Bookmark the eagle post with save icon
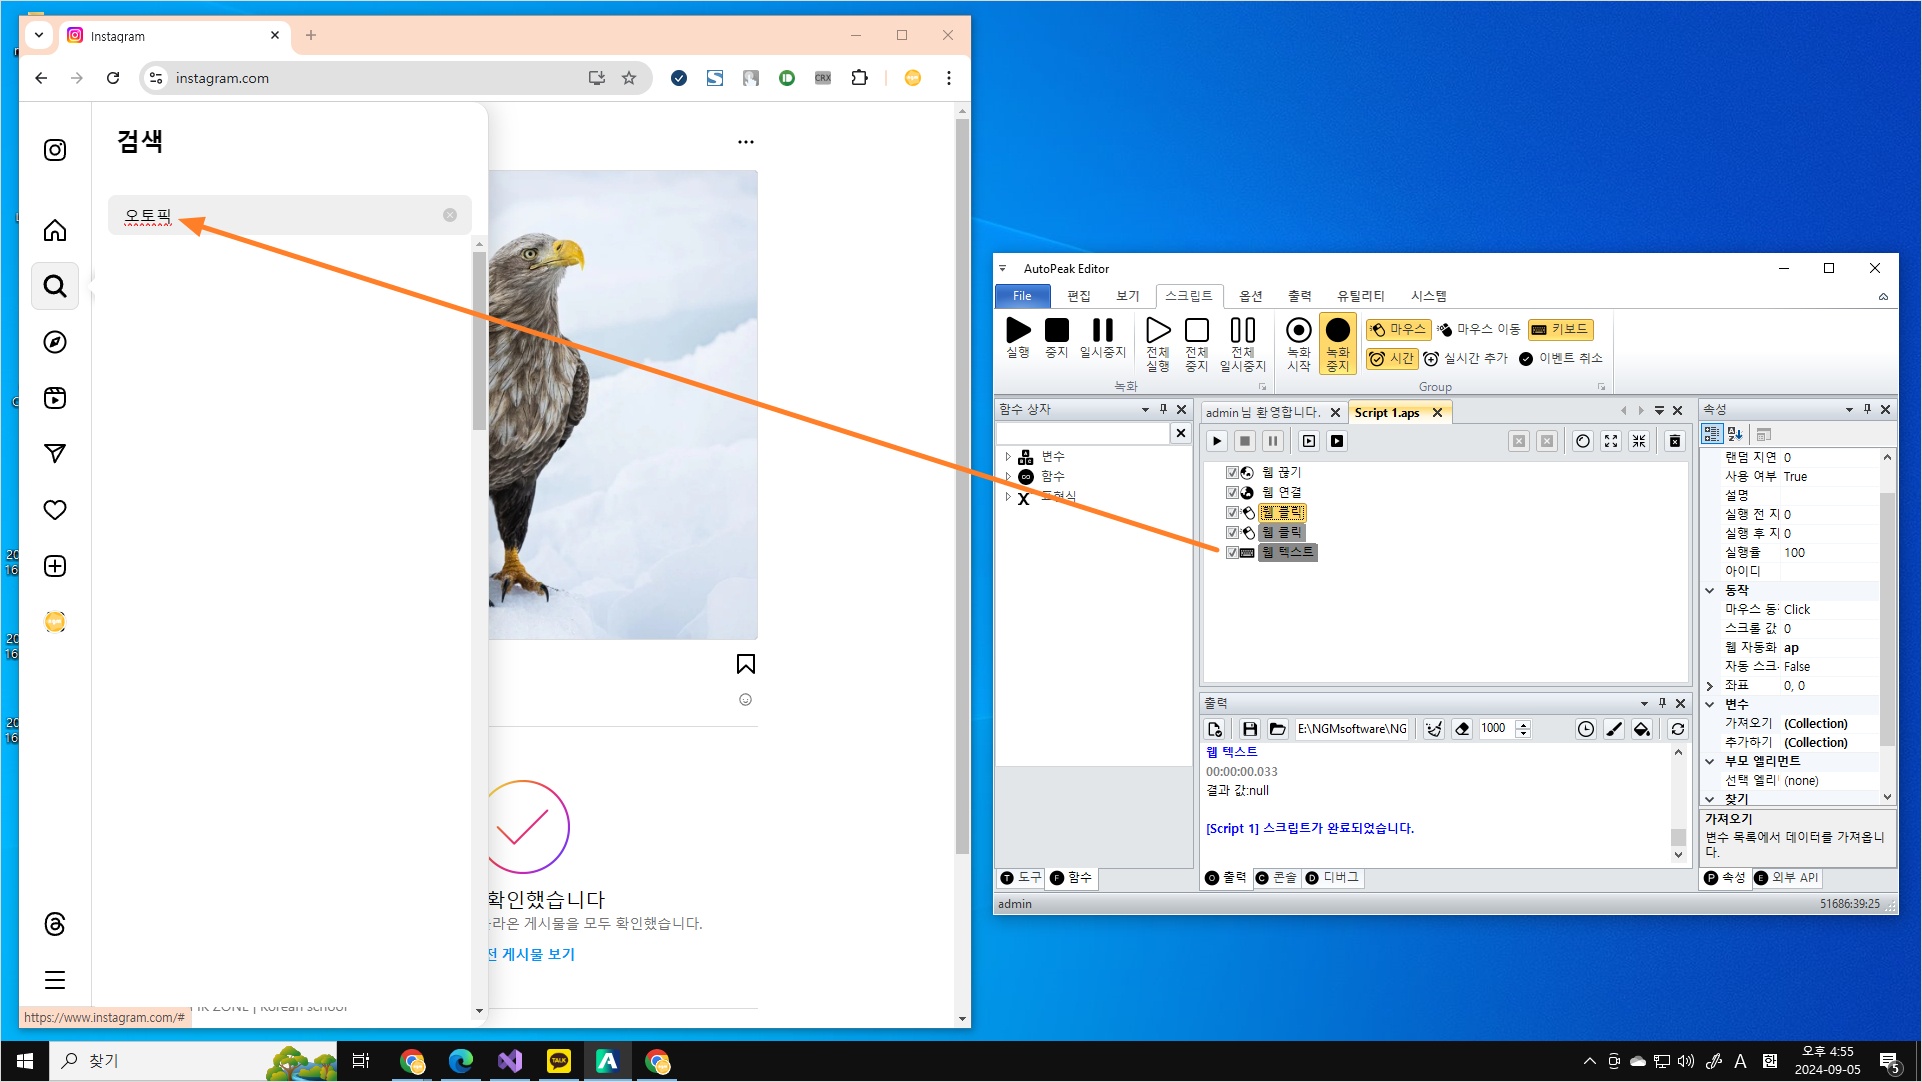This screenshot has height=1082, width=1922. tap(746, 664)
